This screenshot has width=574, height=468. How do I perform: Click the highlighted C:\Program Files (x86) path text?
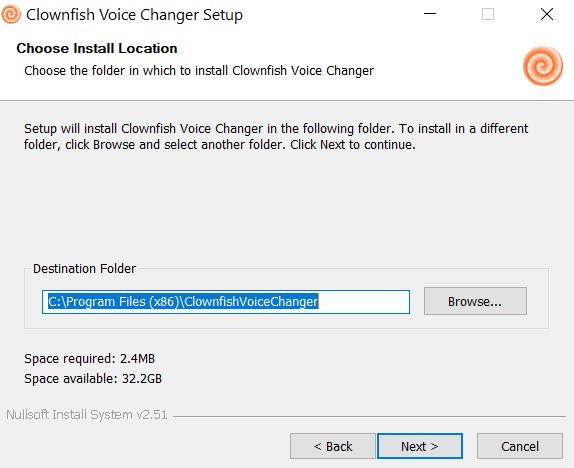point(183,301)
